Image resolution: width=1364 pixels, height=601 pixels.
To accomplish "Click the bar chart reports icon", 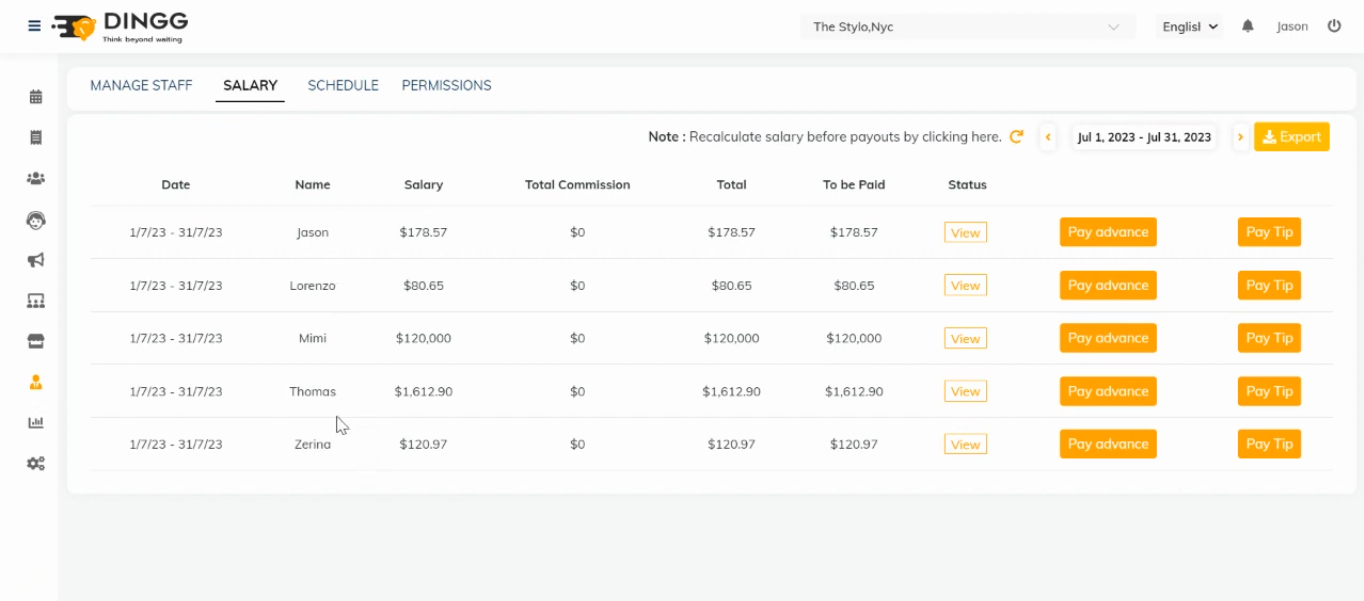I will tap(36, 423).
